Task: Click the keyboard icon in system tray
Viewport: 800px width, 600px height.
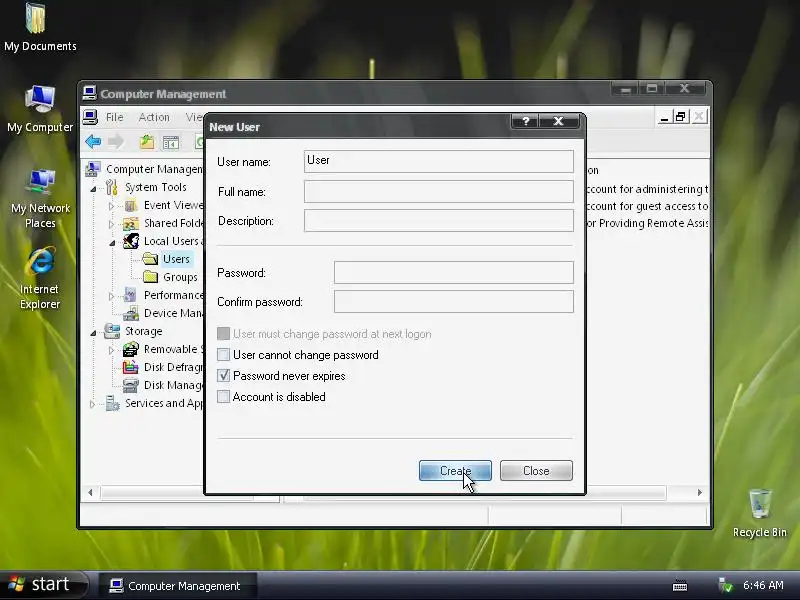Action: pyautogui.click(x=680, y=585)
